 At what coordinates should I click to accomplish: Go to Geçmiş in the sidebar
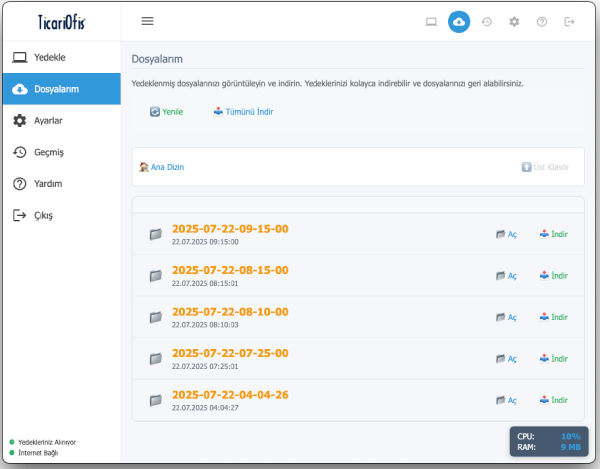(48, 152)
